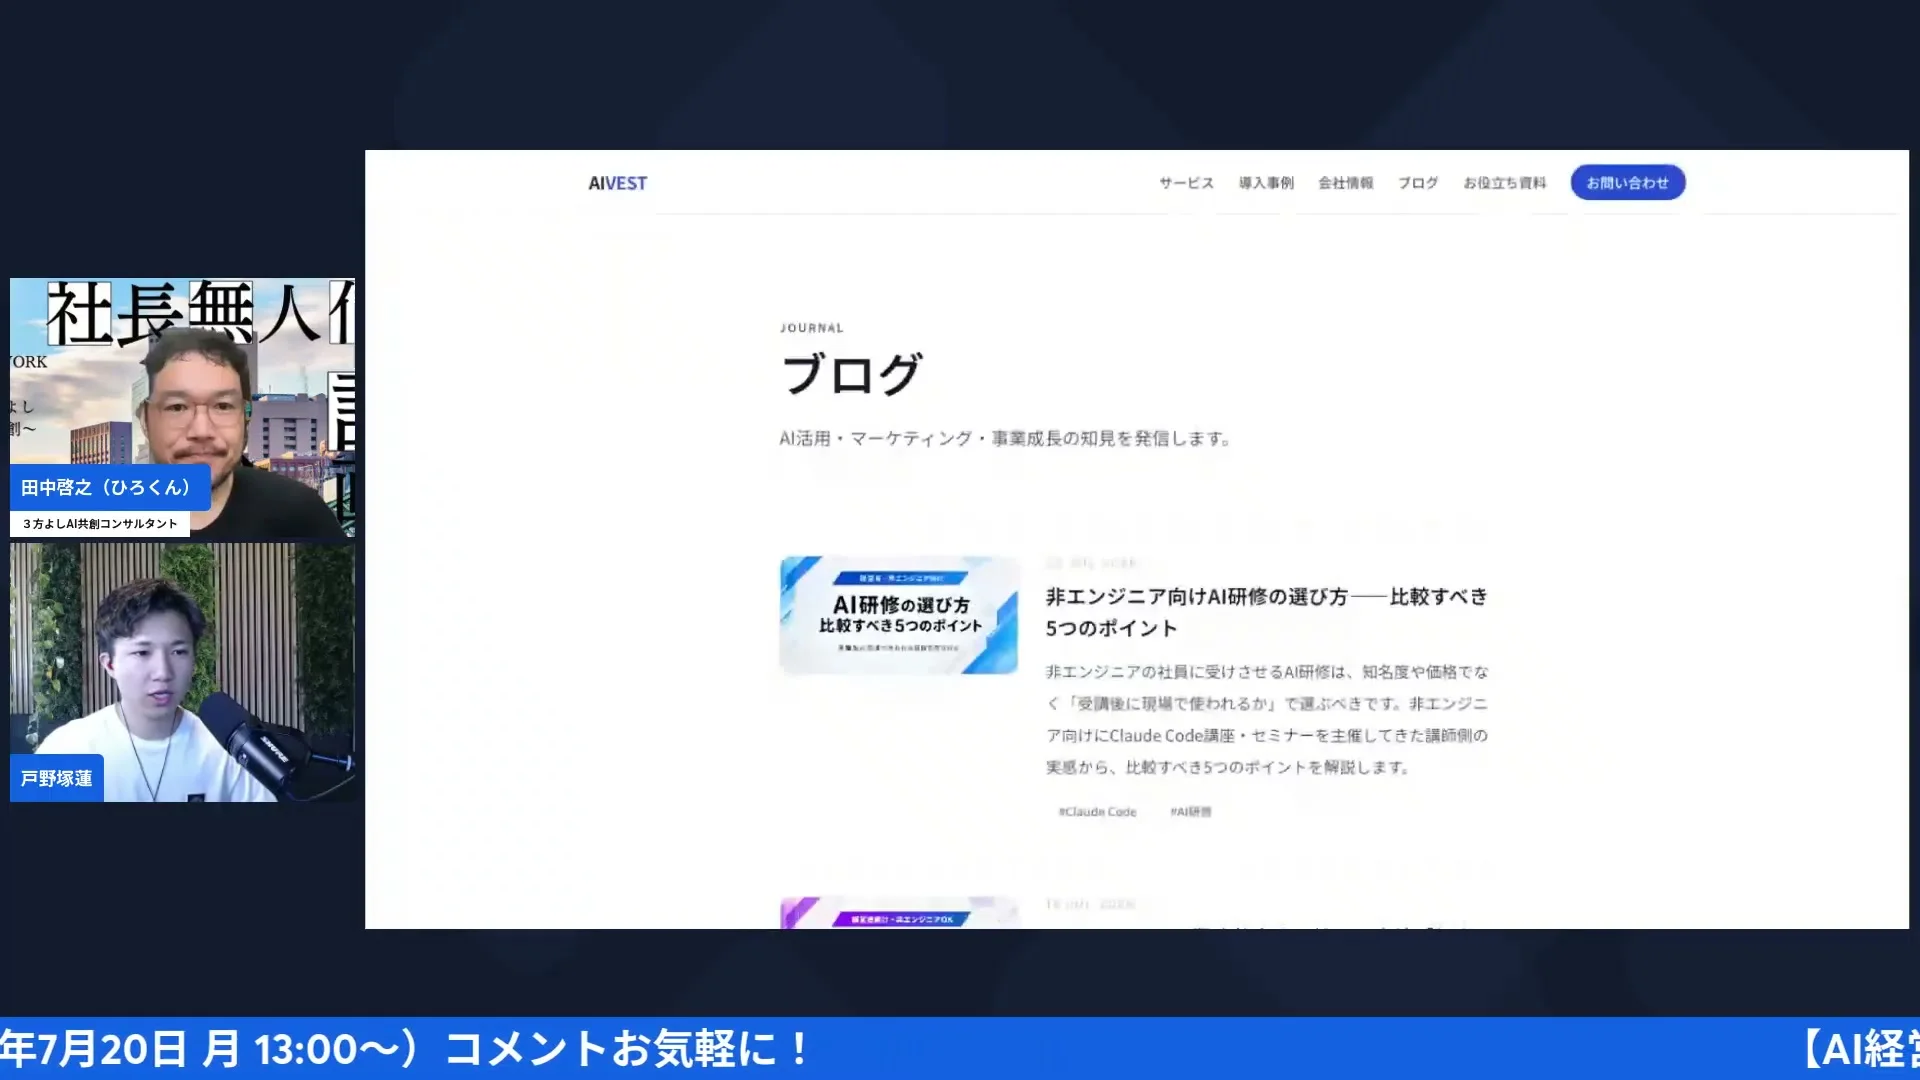Click the 田中啓之（ひろくん） name label
This screenshot has height=1080, width=1920.
tap(109, 488)
